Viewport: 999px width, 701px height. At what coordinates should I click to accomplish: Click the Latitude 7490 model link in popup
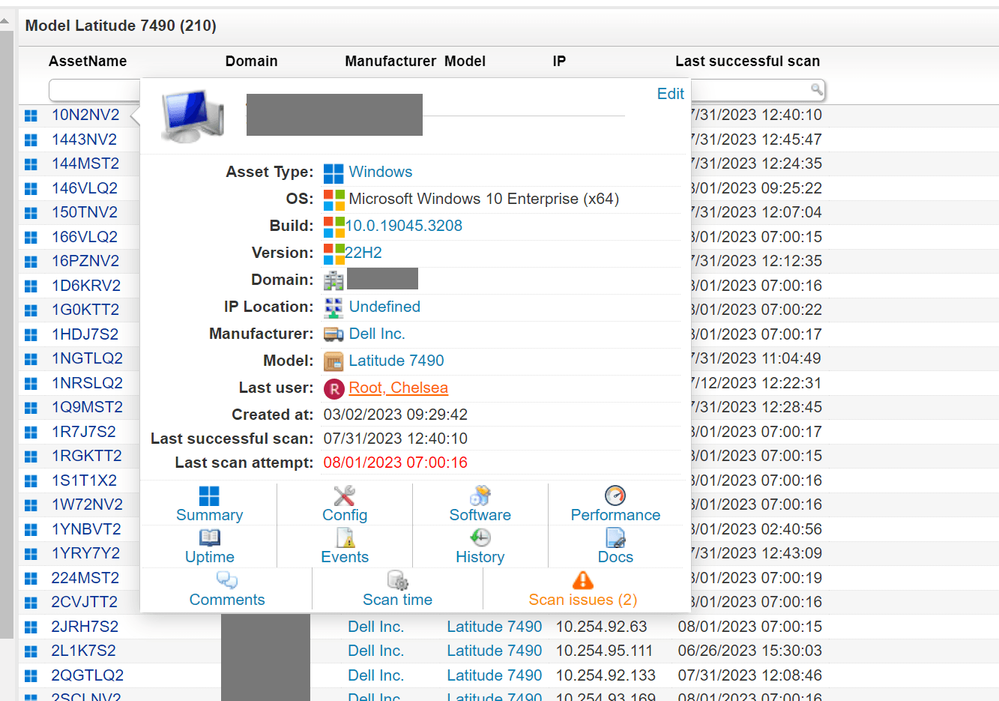coord(396,361)
